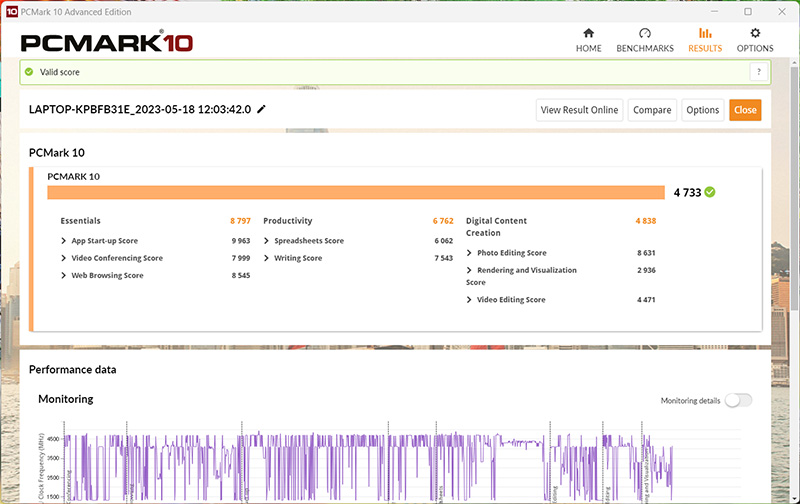The height and width of the screenshot is (504, 800).
Task: Click the Options button beside Compare
Action: tap(702, 110)
